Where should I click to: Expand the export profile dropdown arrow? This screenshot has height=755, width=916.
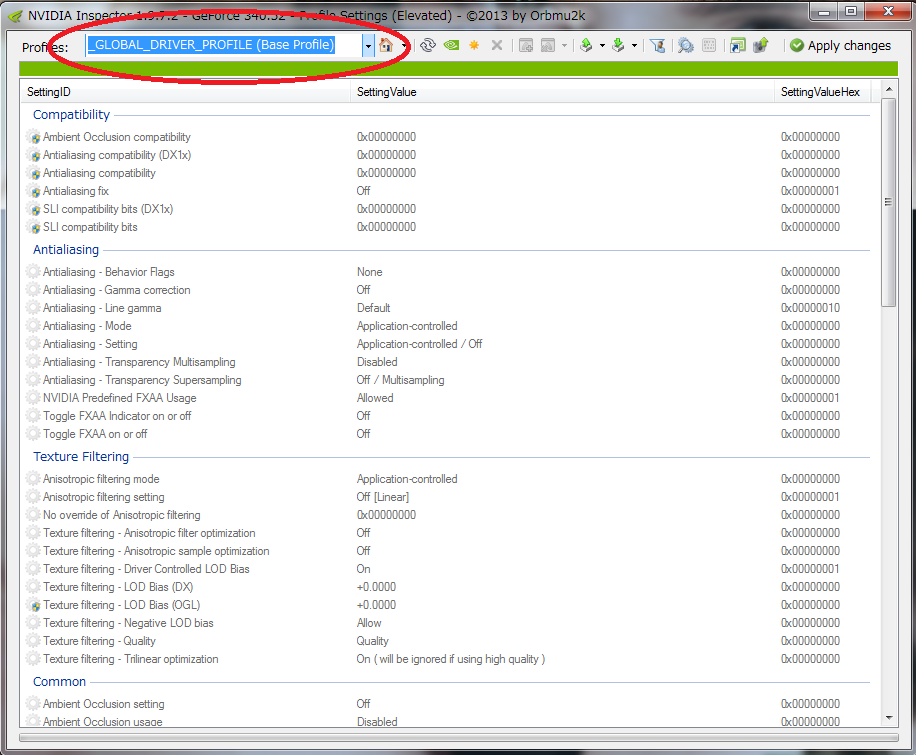tap(601, 46)
